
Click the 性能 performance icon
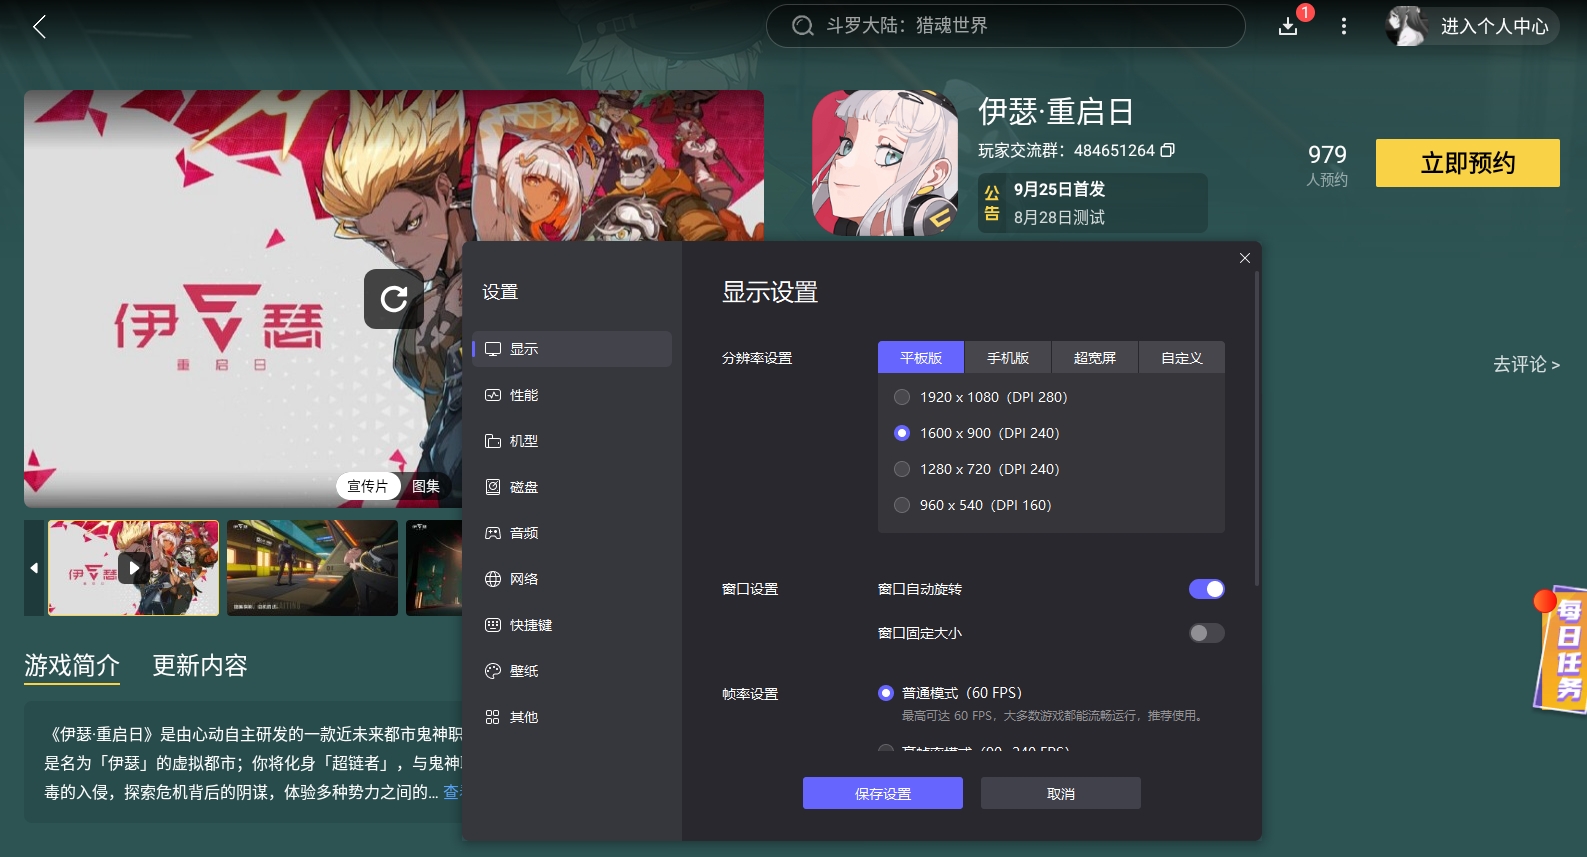[493, 395]
